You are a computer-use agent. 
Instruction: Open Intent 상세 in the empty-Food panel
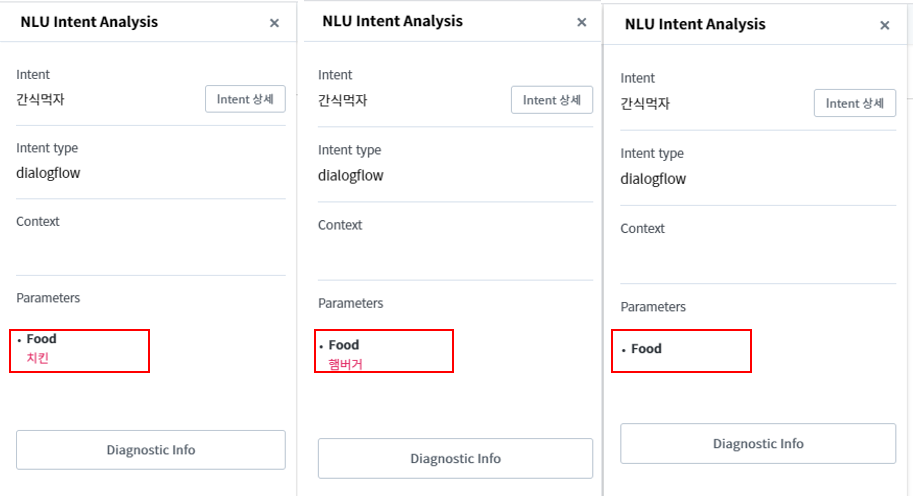tap(854, 103)
